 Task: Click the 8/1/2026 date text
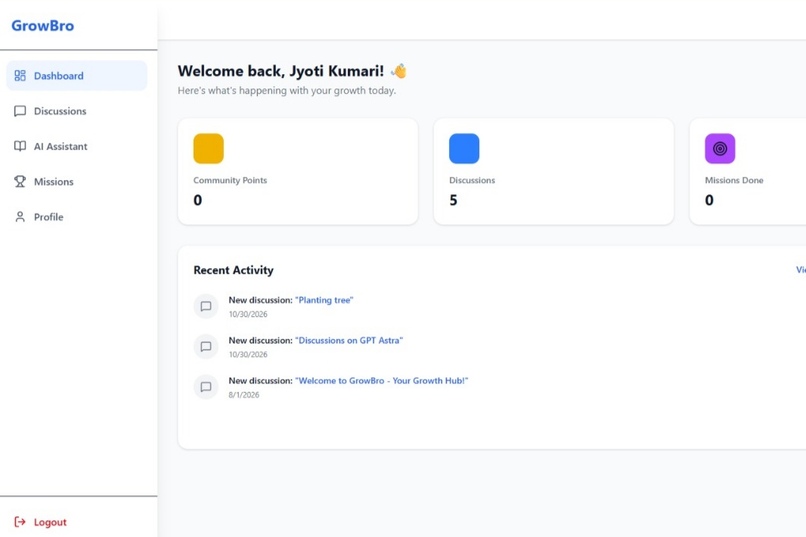click(x=244, y=395)
